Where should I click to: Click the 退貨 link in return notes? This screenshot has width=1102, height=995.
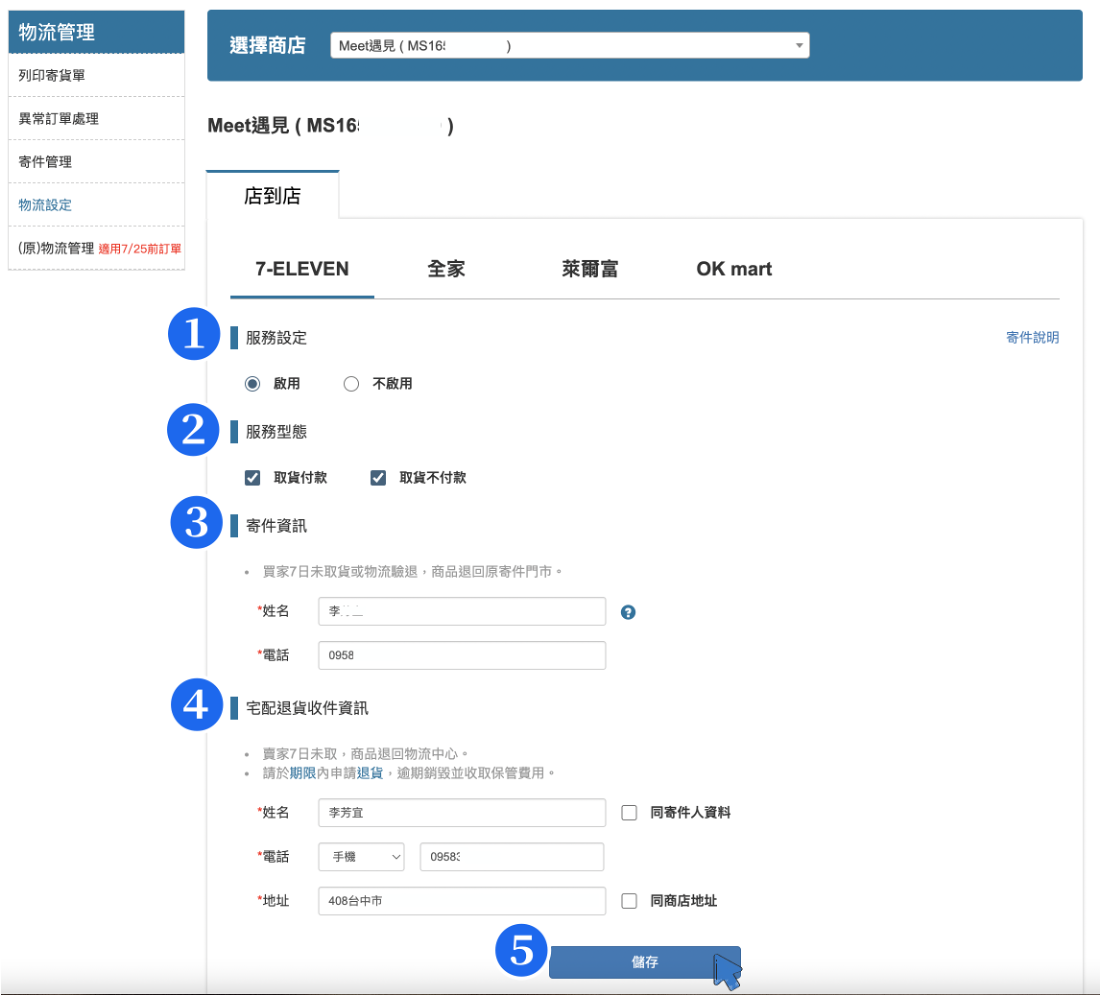coord(370,773)
